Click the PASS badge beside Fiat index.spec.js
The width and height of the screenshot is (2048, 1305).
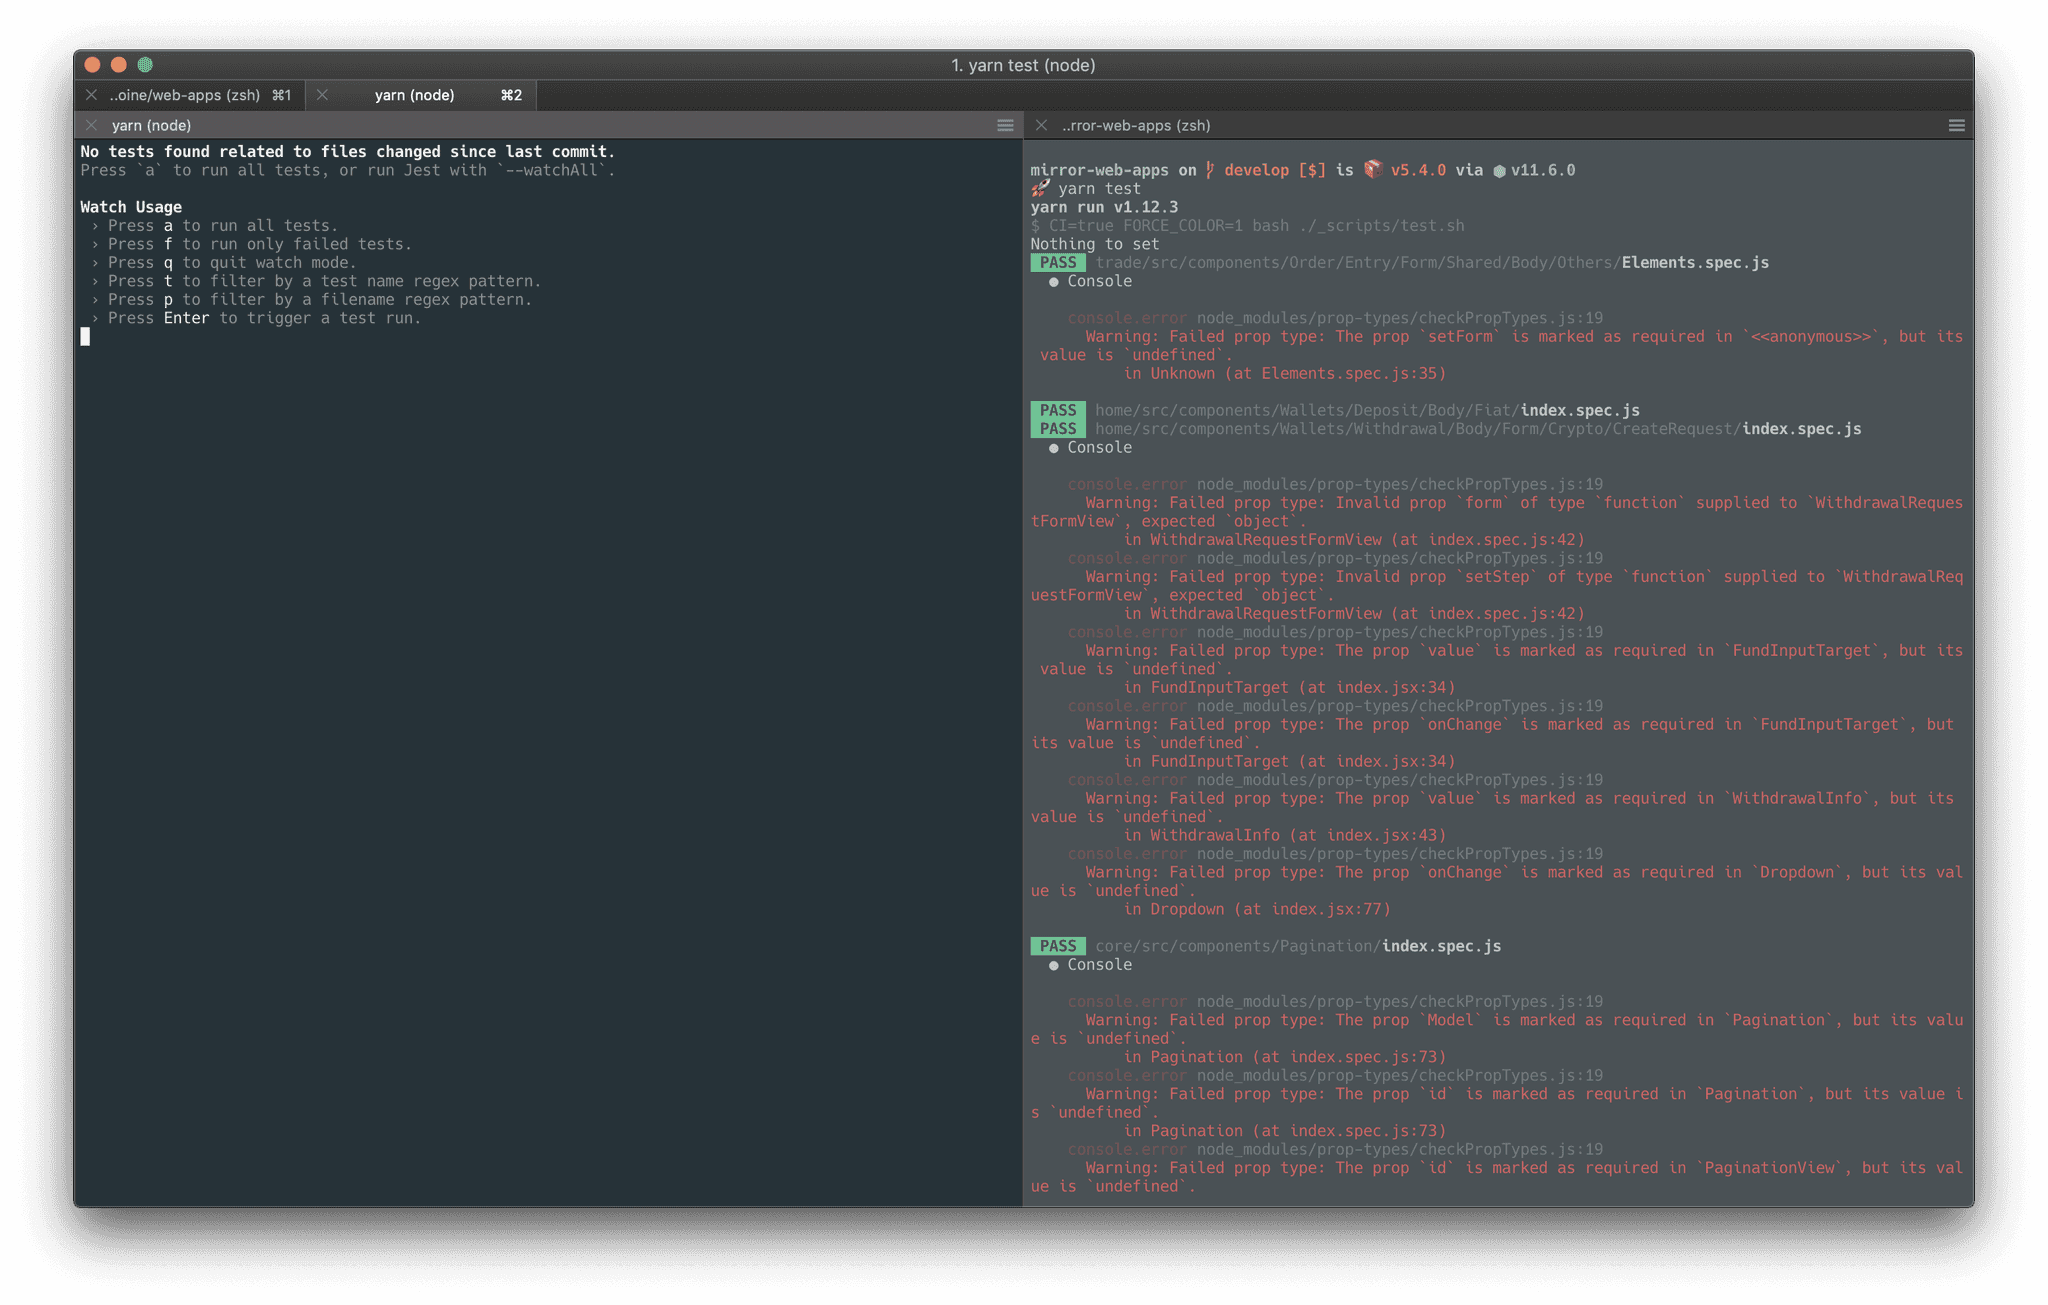pyautogui.click(x=1057, y=410)
